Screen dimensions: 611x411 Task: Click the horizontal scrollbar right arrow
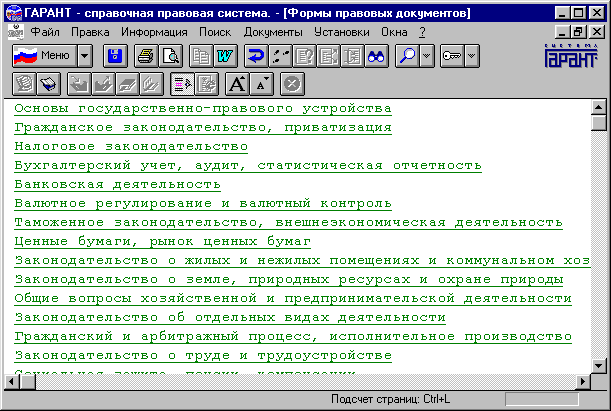[583, 381]
